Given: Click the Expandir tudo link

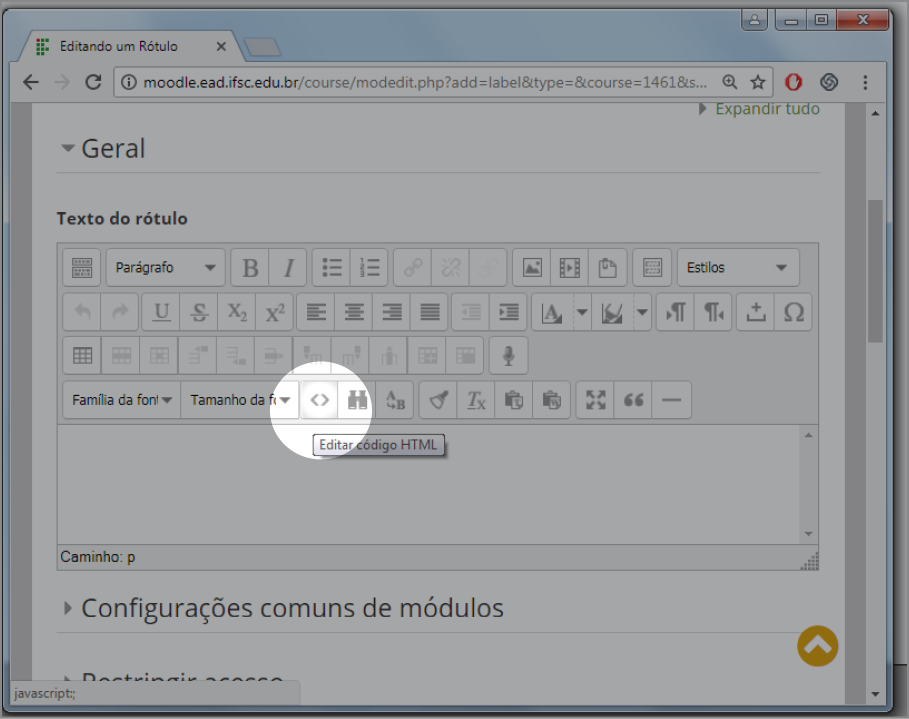Looking at the screenshot, I should [766, 109].
